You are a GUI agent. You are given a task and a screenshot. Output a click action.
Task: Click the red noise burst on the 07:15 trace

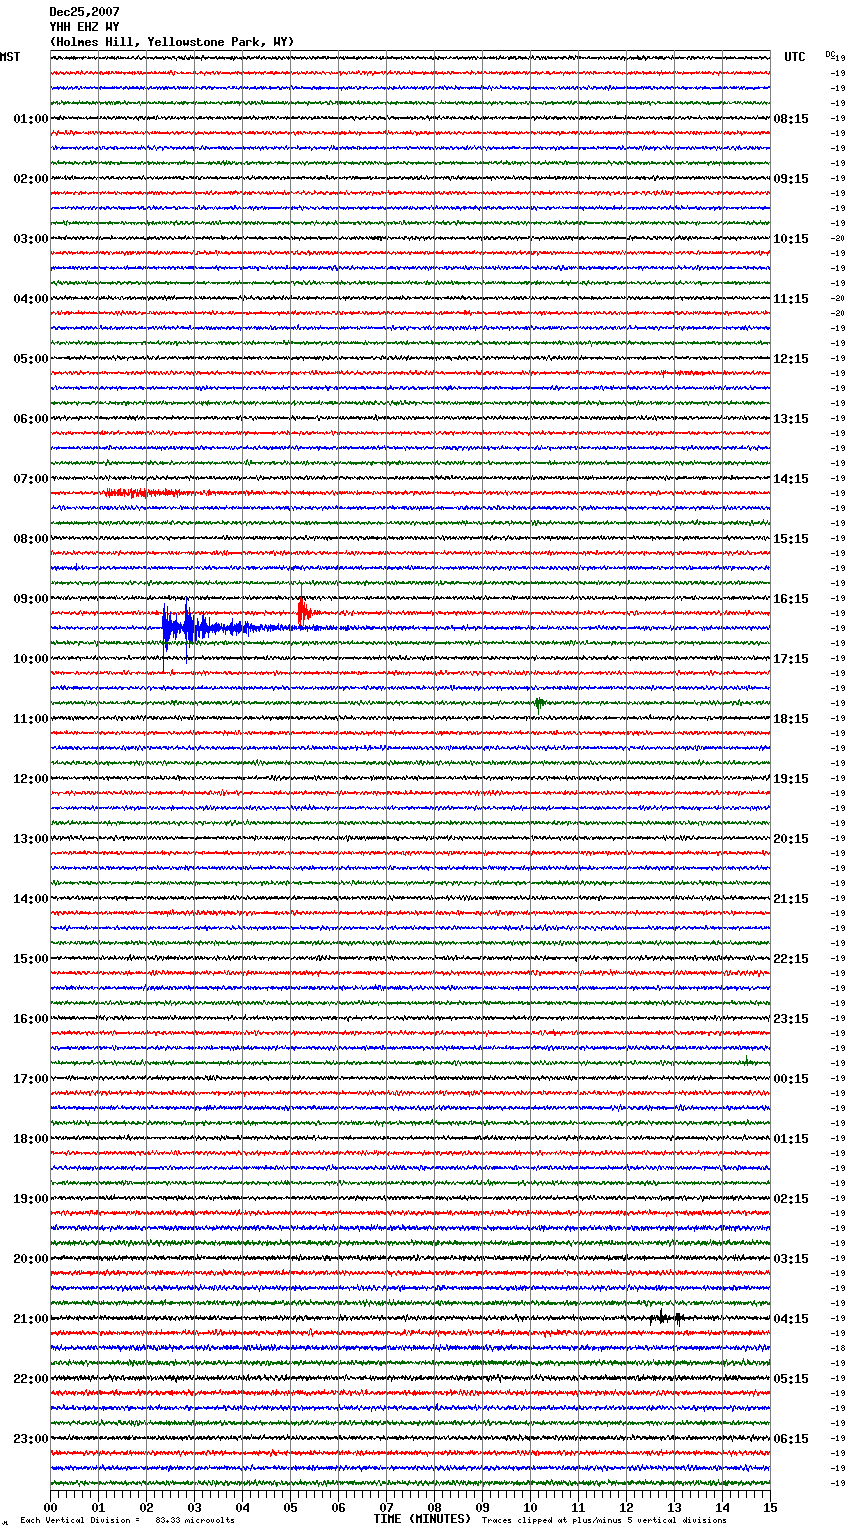(x=145, y=493)
